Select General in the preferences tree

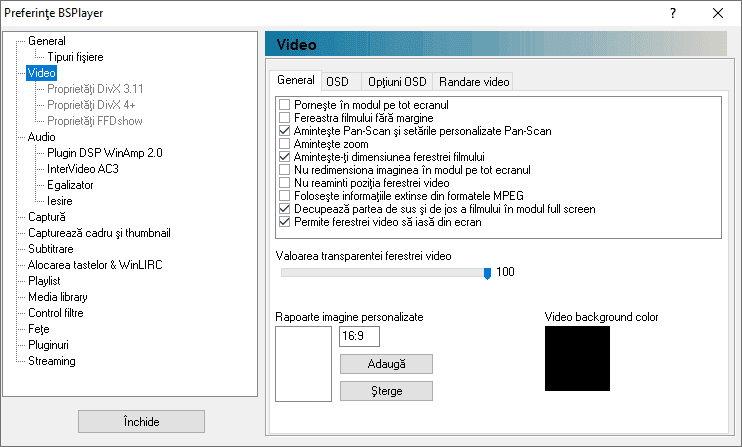(47, 41)
